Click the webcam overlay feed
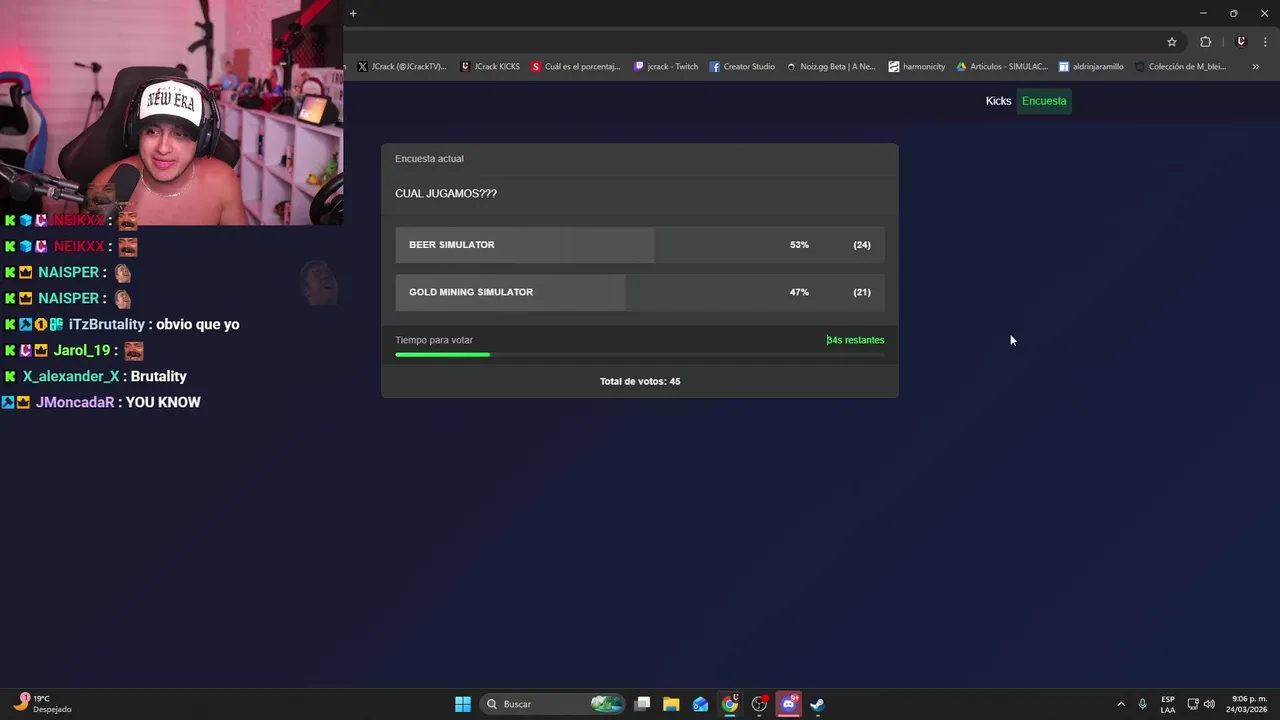Viewport: 1280px width, 720px height. pyautogui.click(x=171, y=112)
